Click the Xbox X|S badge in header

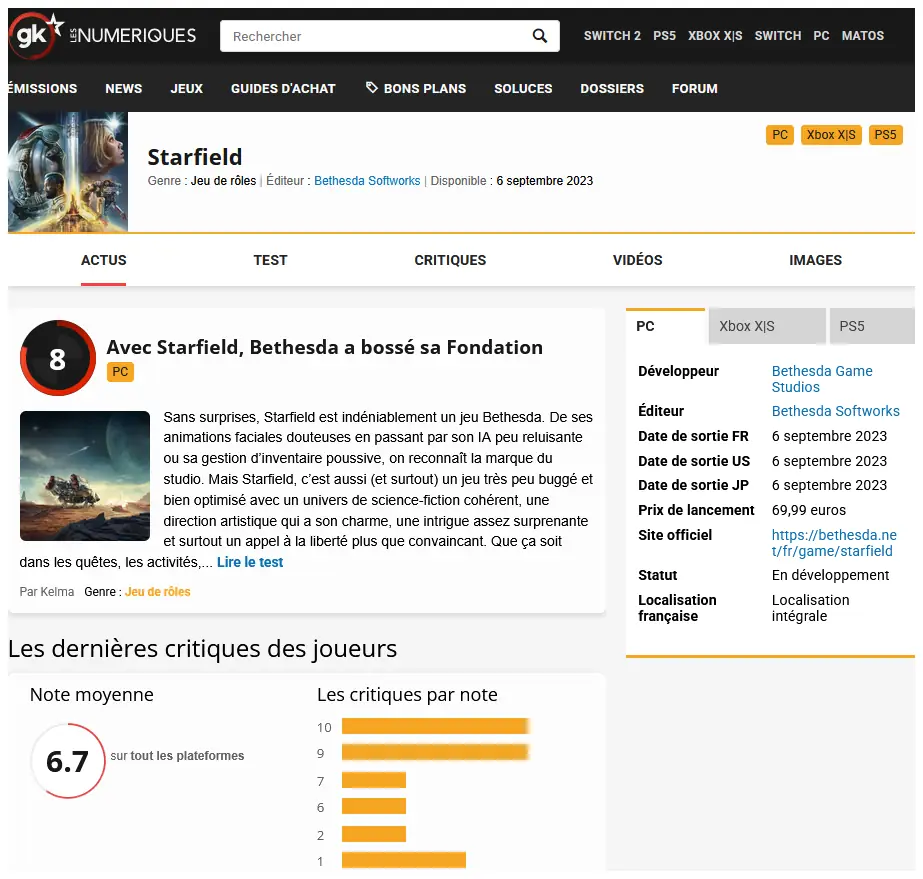click(x=831, y=135)
